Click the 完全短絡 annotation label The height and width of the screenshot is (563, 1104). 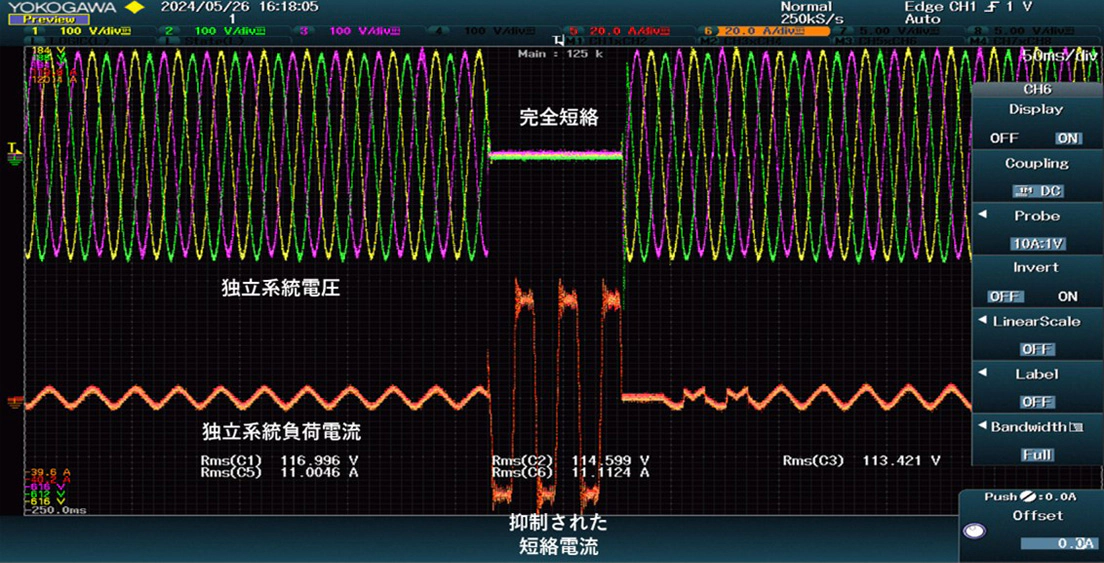click(559, 117)
